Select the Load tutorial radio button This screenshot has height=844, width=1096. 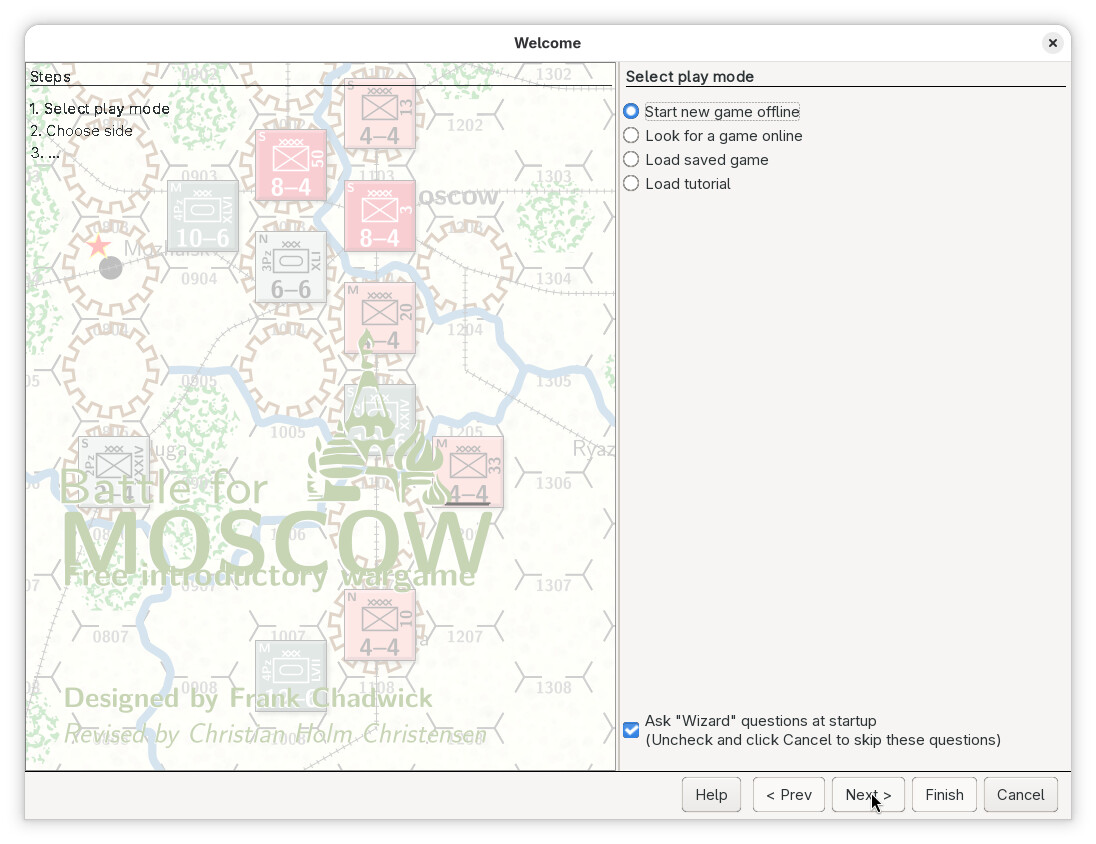[631, 184]
